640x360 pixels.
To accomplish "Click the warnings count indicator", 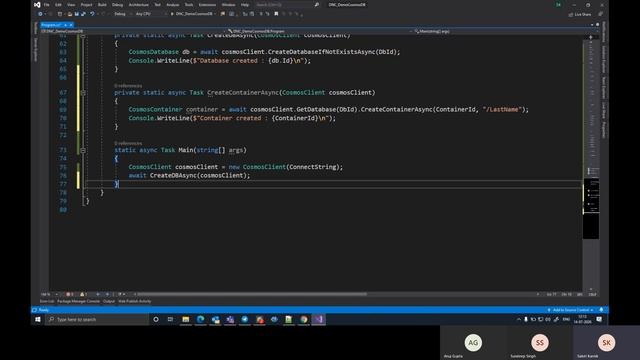I will pyautogui.click(x=84, y=294).
